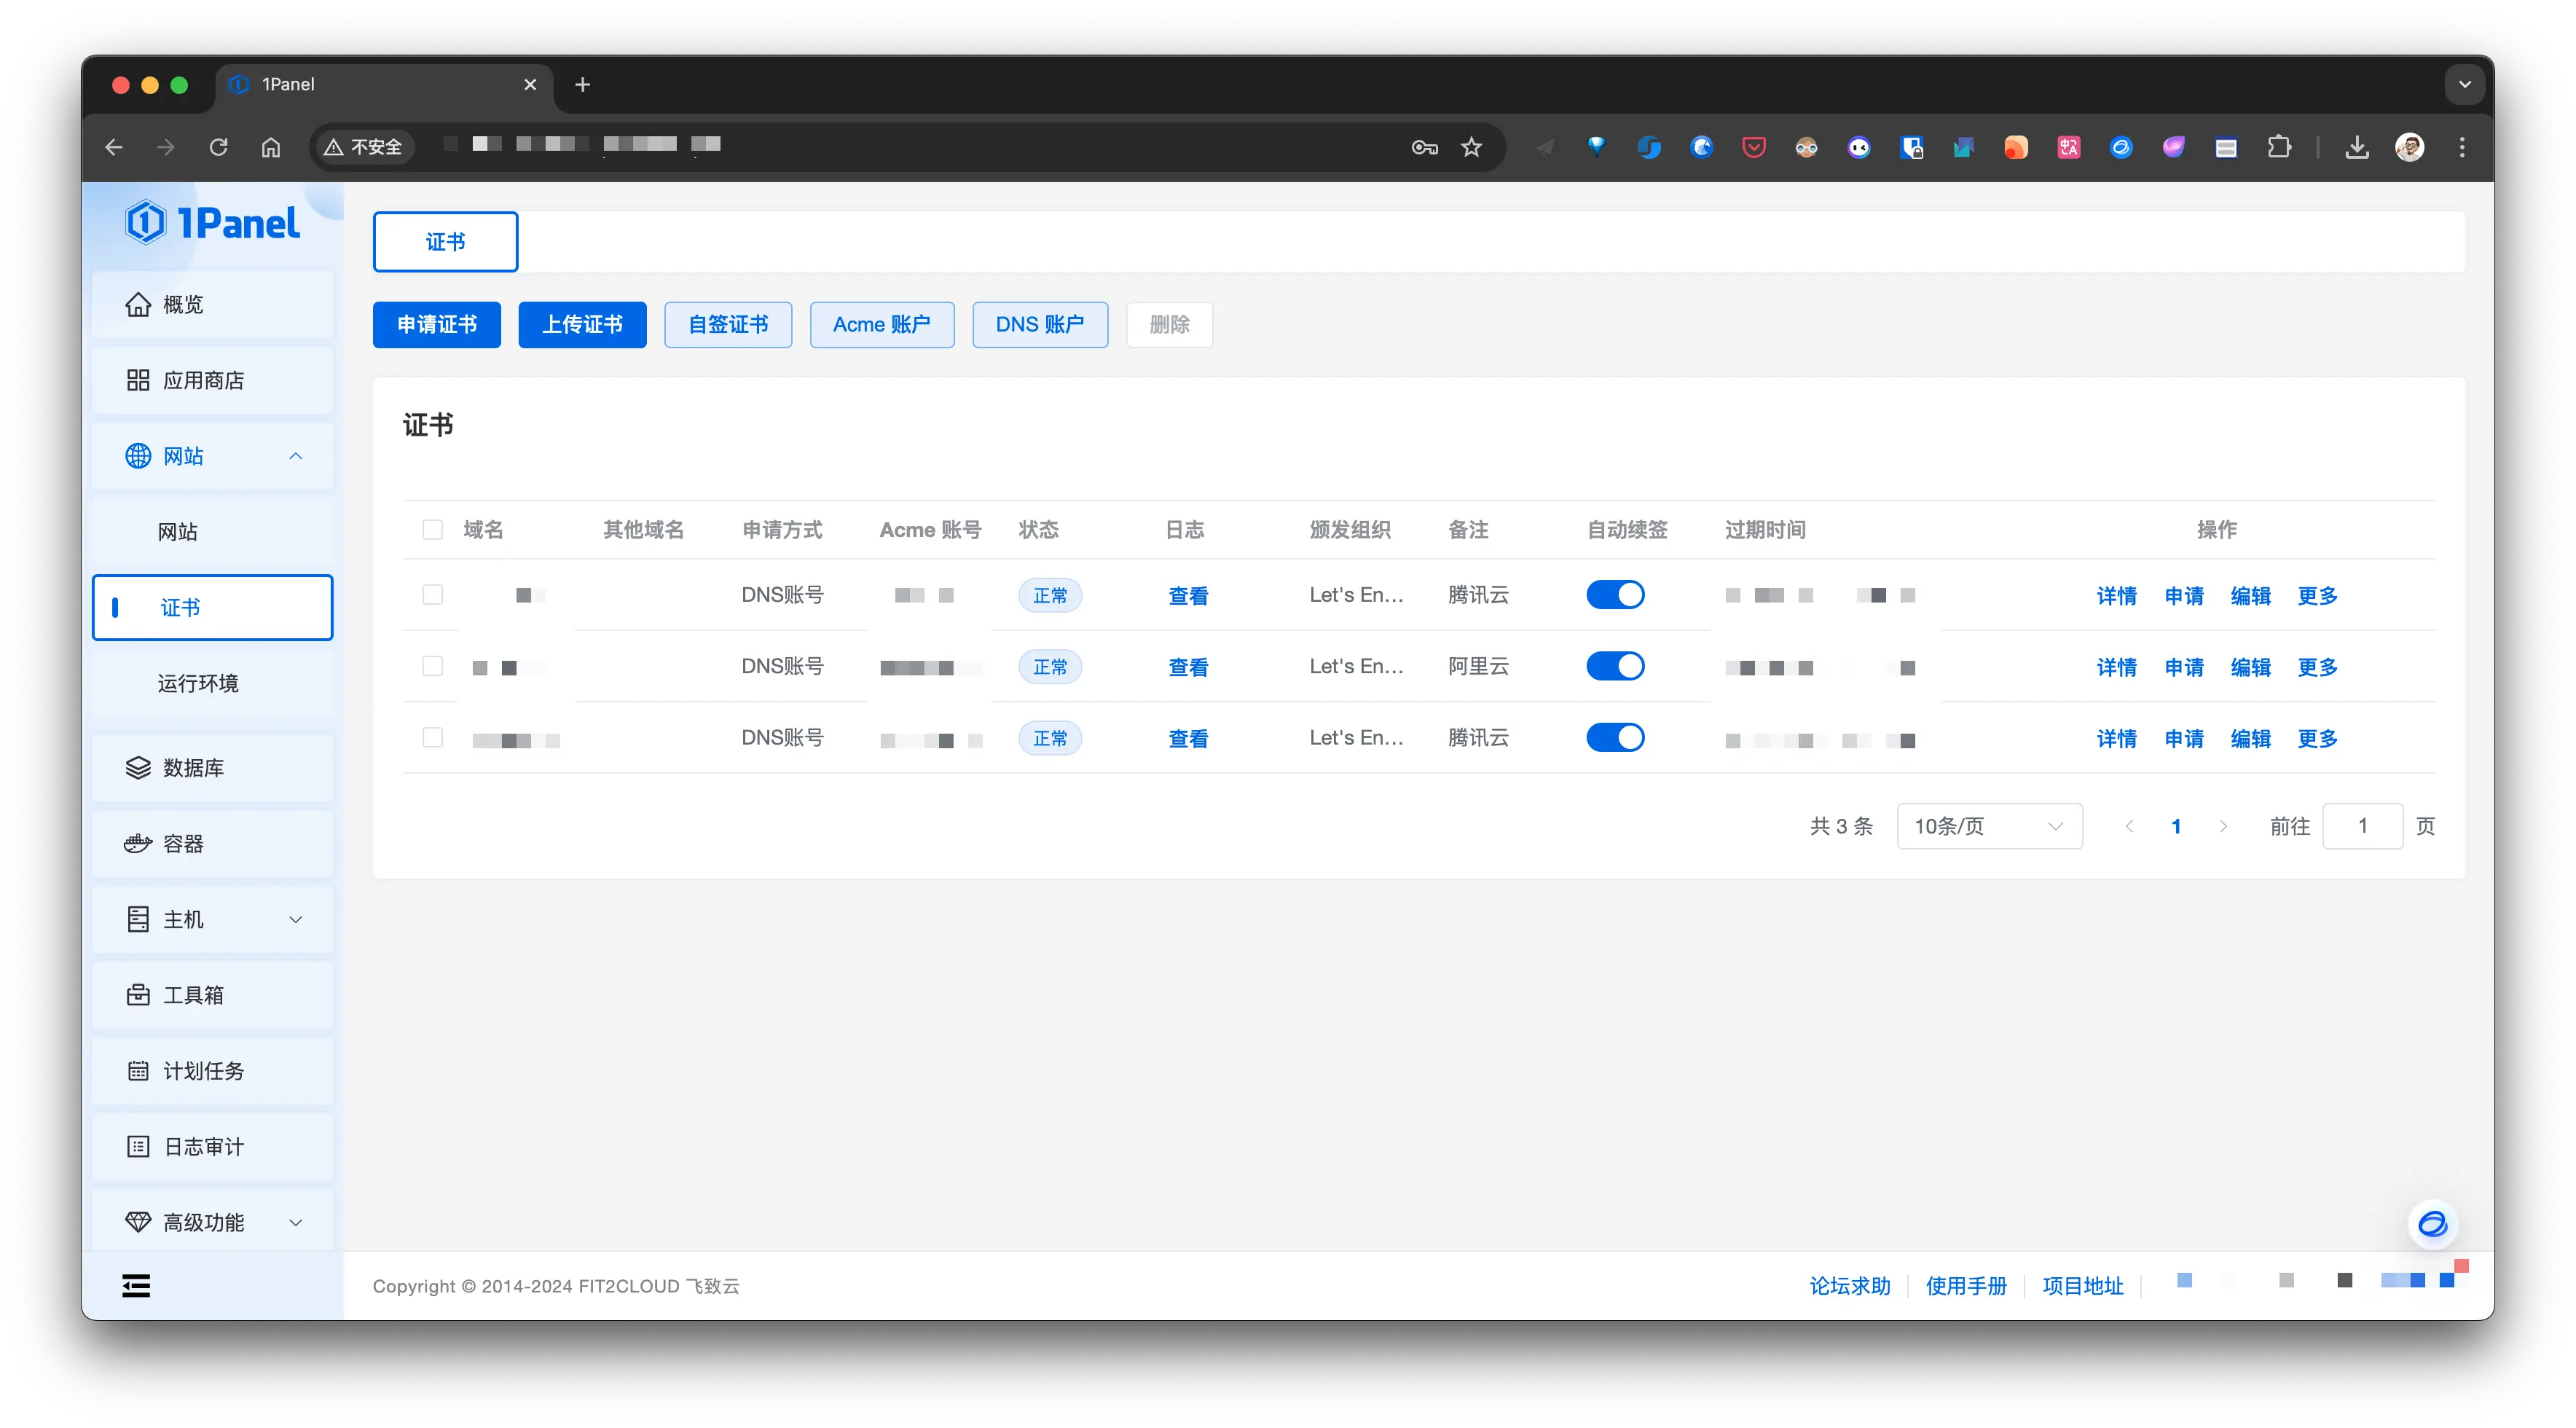
Task: Go to 应用商店 app store
Action: point(212,380)
